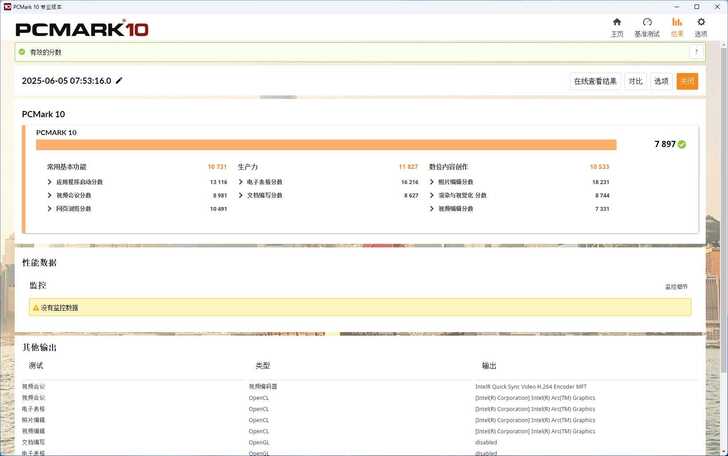This screenshot has width=728, height=456.
Task: Click the 对比 compare button
Action: point(635,81)
